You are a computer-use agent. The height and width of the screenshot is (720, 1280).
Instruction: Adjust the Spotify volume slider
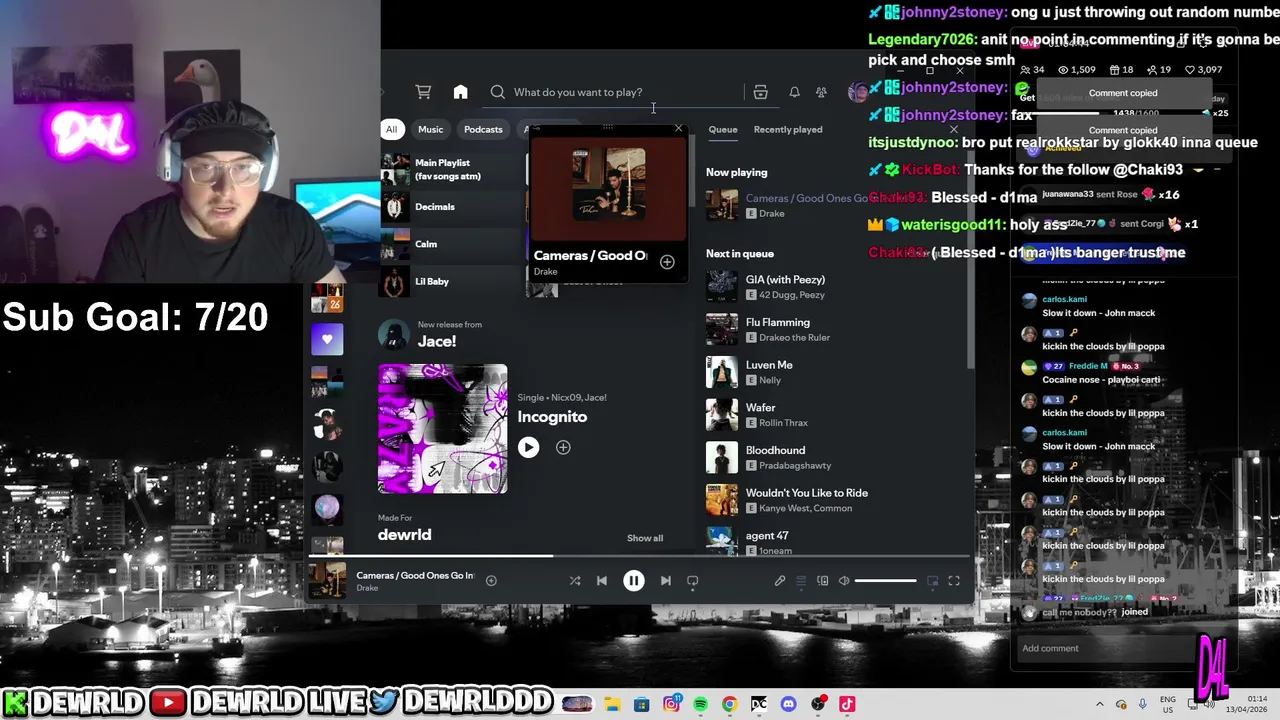point(885,580)
